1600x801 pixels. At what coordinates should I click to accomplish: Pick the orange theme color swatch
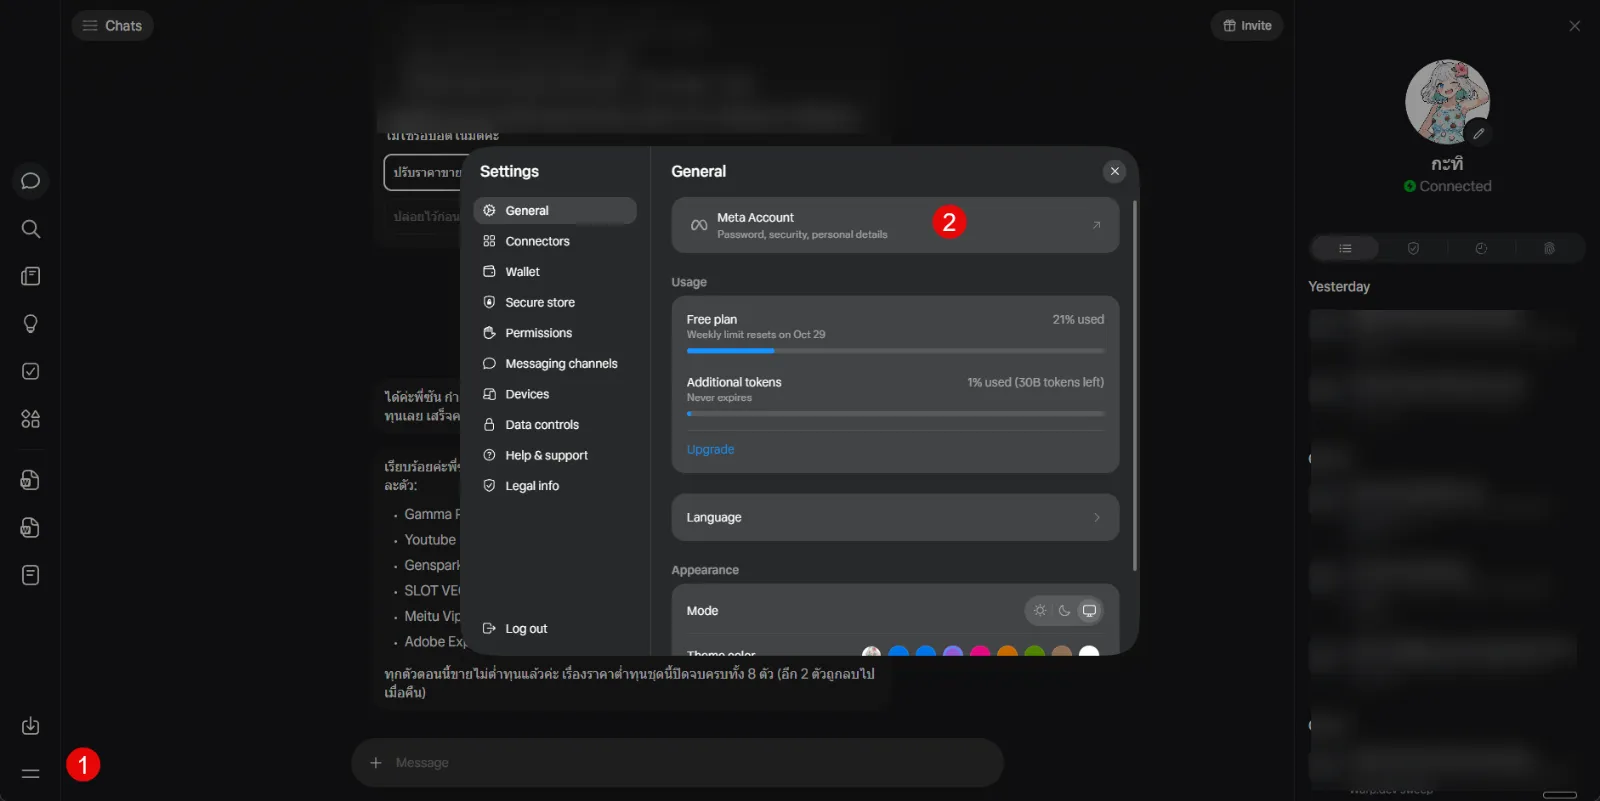point(1007,653)
